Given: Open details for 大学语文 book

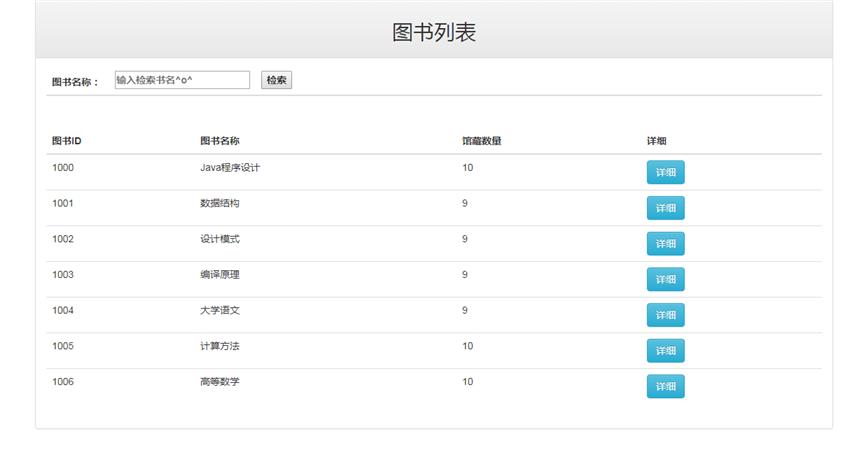Looking at the screenshot, I should 666,315.
